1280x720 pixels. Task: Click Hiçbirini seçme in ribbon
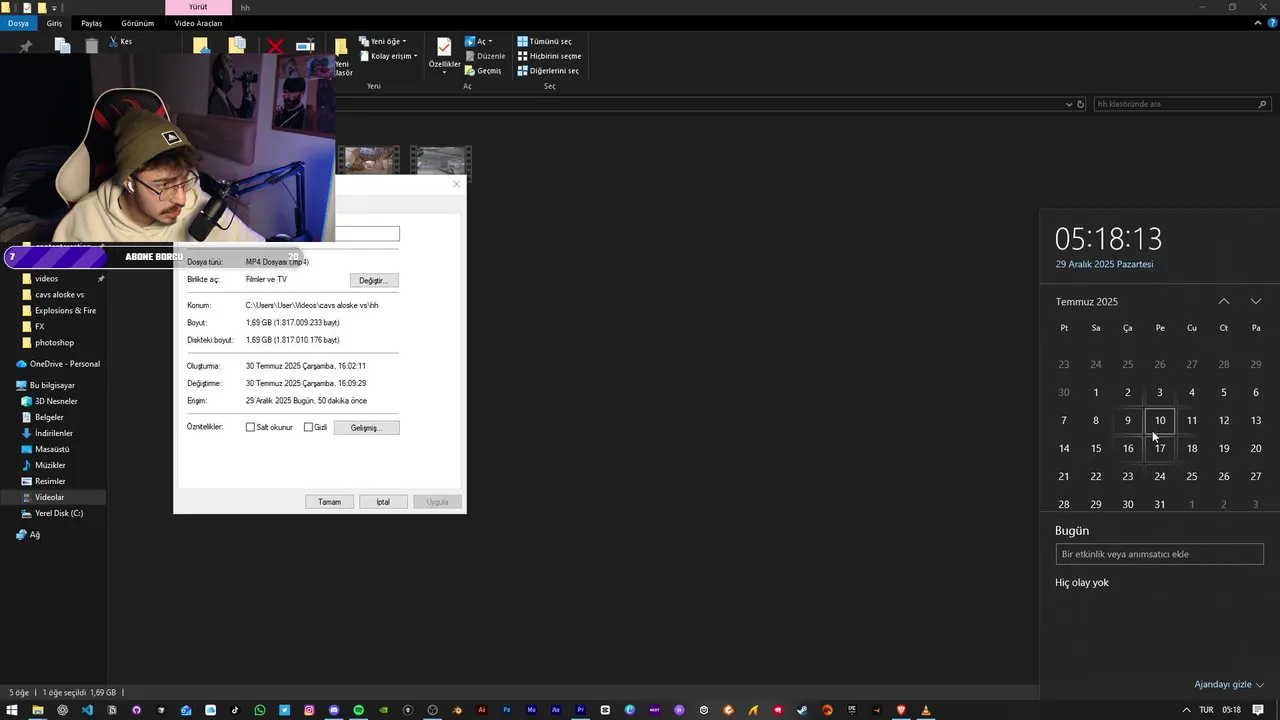pos(549,56)
